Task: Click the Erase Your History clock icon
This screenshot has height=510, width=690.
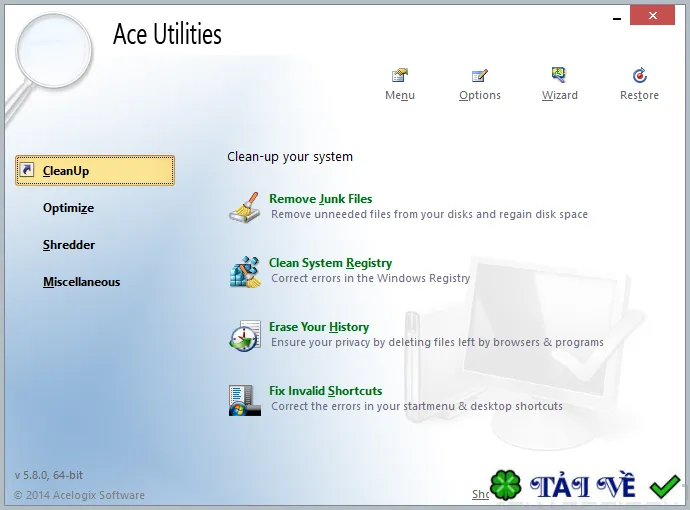Action: tap(245, 336)
